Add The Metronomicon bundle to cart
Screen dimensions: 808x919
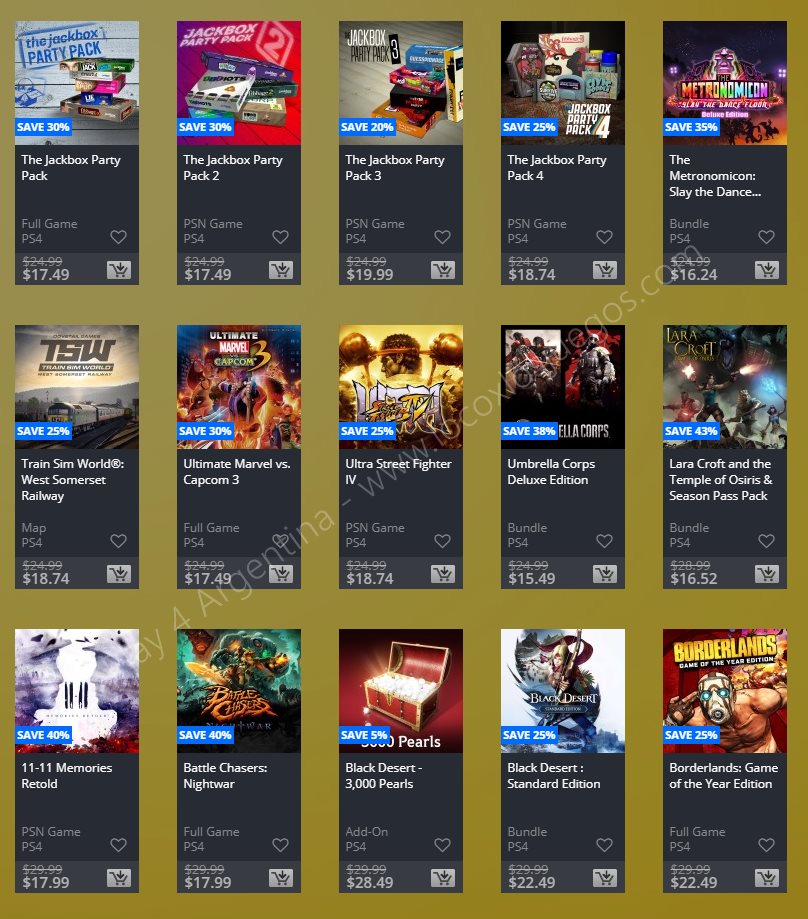[767, 270]
